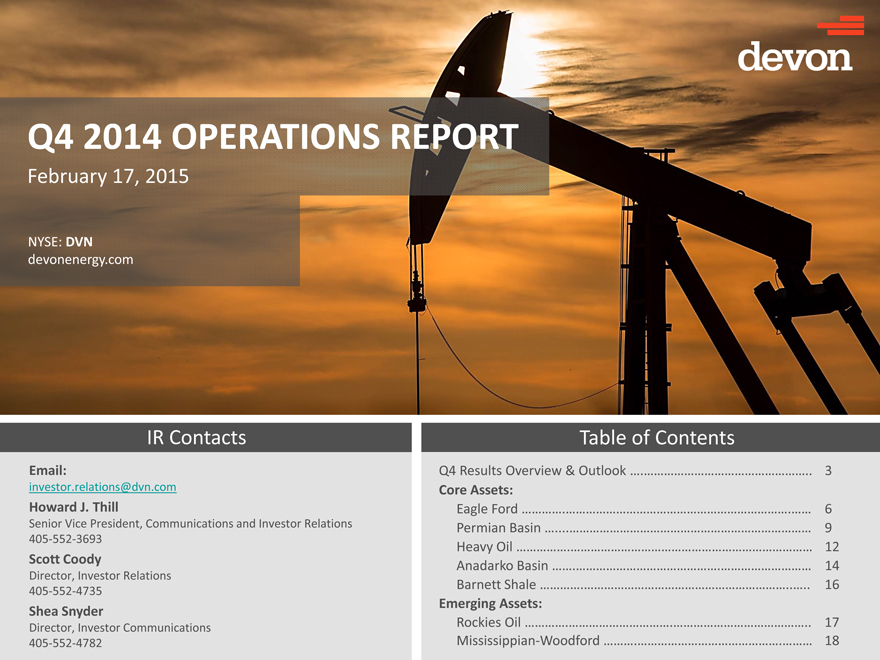Click Scott Coody's phone number 405-552-4735
The width and height of the screenshot is (880, 660).
click(x=65, y=591)
